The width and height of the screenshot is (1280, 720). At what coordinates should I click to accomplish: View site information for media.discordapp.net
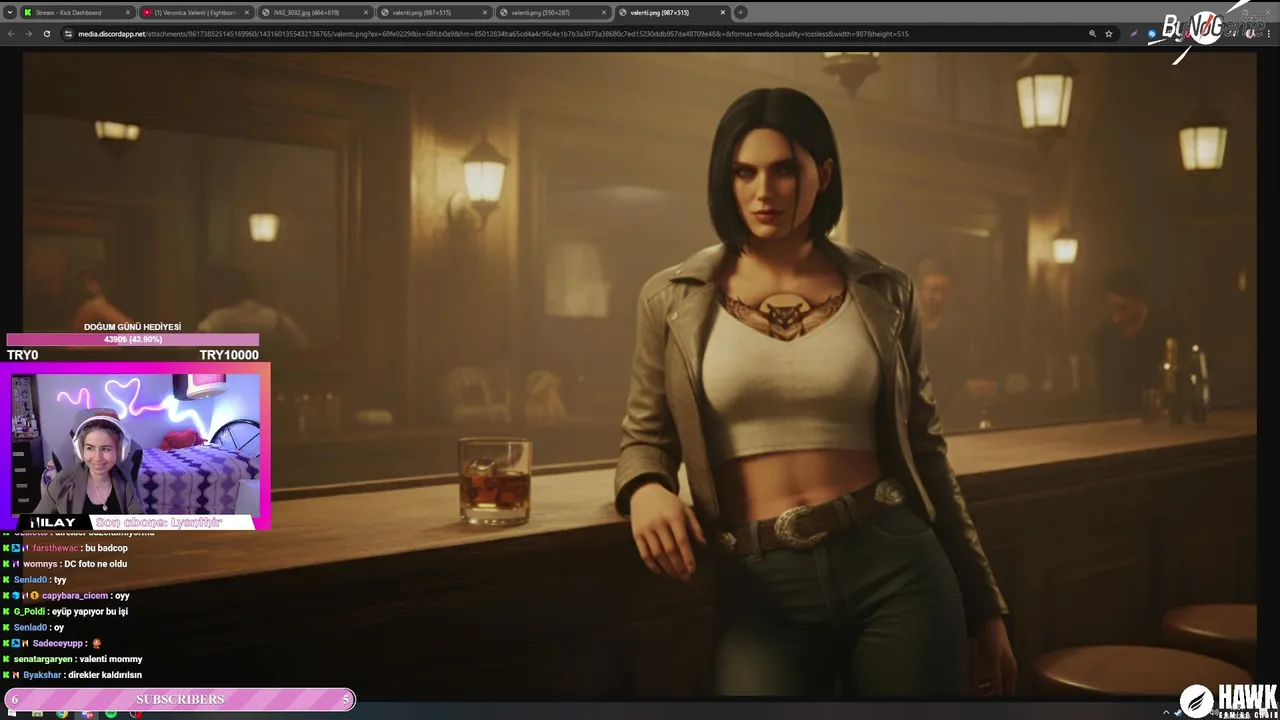[x=68, y=34]
